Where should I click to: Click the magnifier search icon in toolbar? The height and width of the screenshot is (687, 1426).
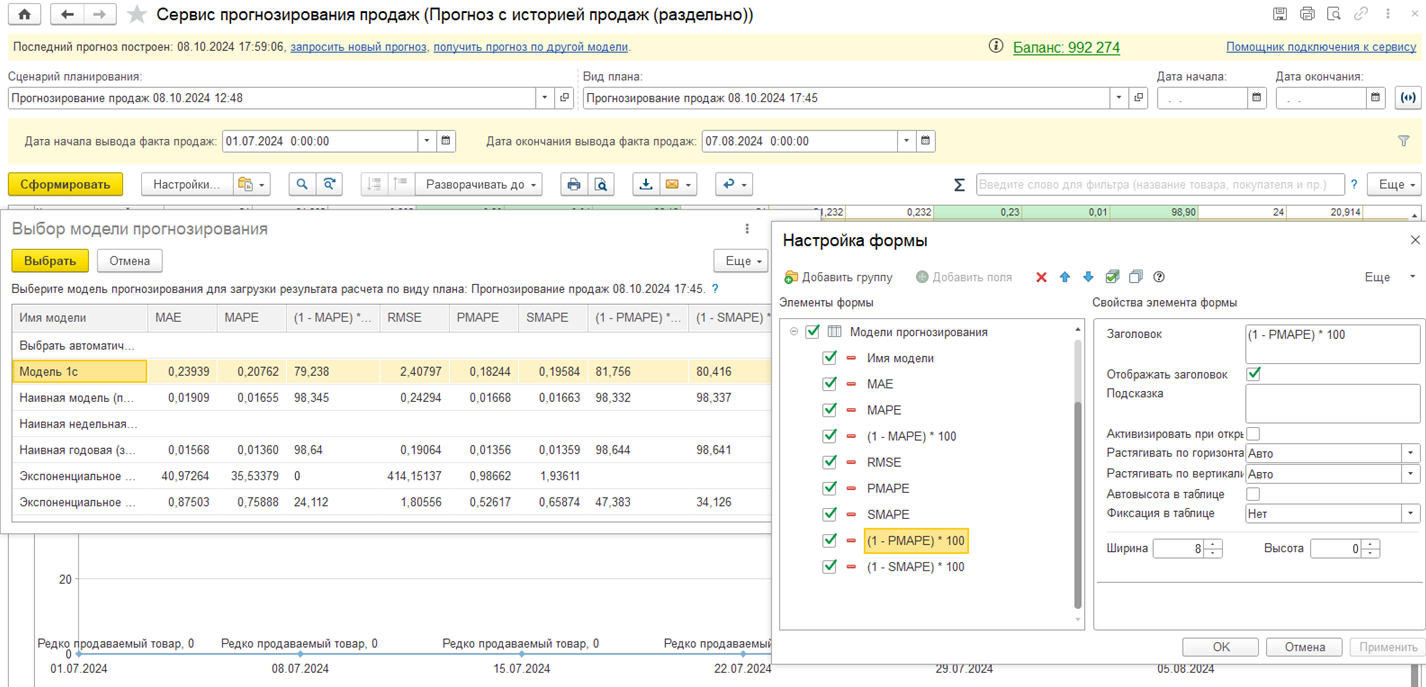[x=301, y=185]
